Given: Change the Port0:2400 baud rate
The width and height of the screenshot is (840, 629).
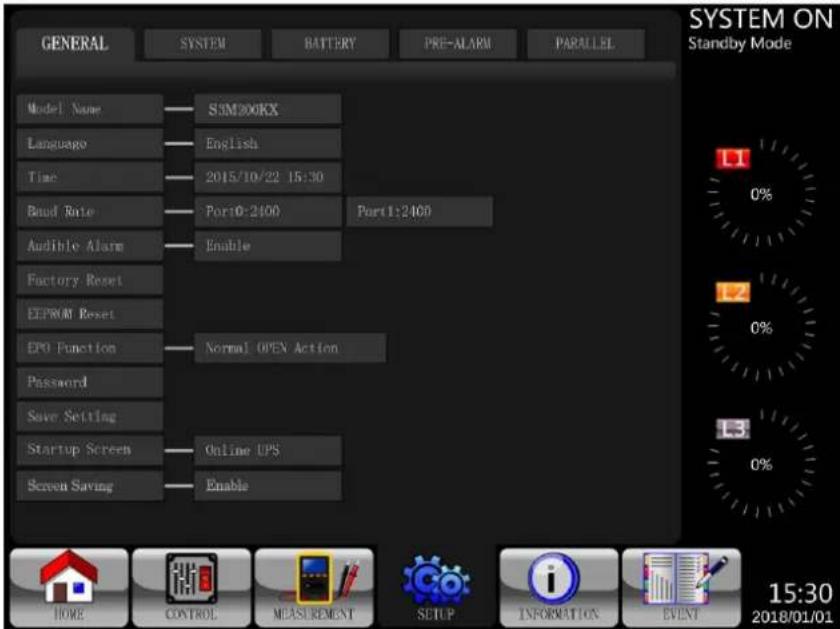Looking at the screenshot, I should [268, 211].
